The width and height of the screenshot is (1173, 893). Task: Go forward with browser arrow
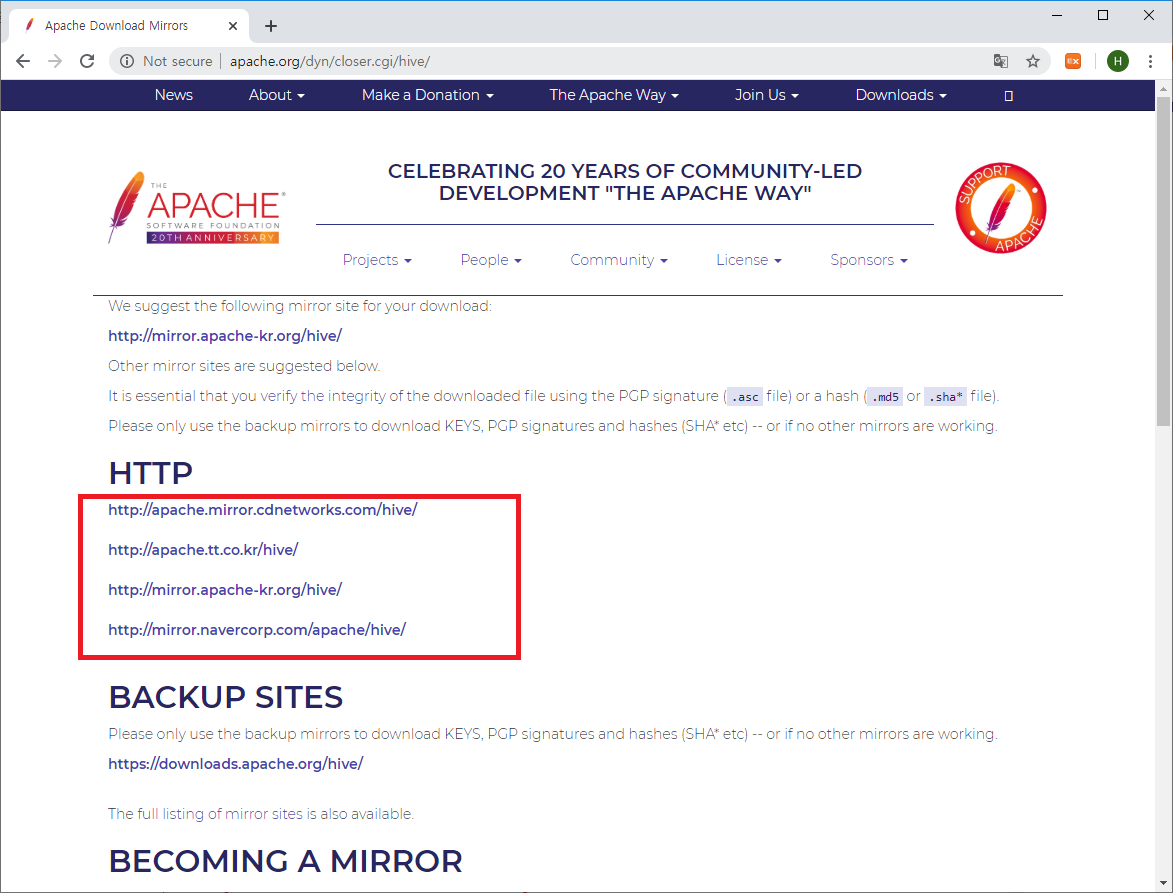(x=55, y=61)
